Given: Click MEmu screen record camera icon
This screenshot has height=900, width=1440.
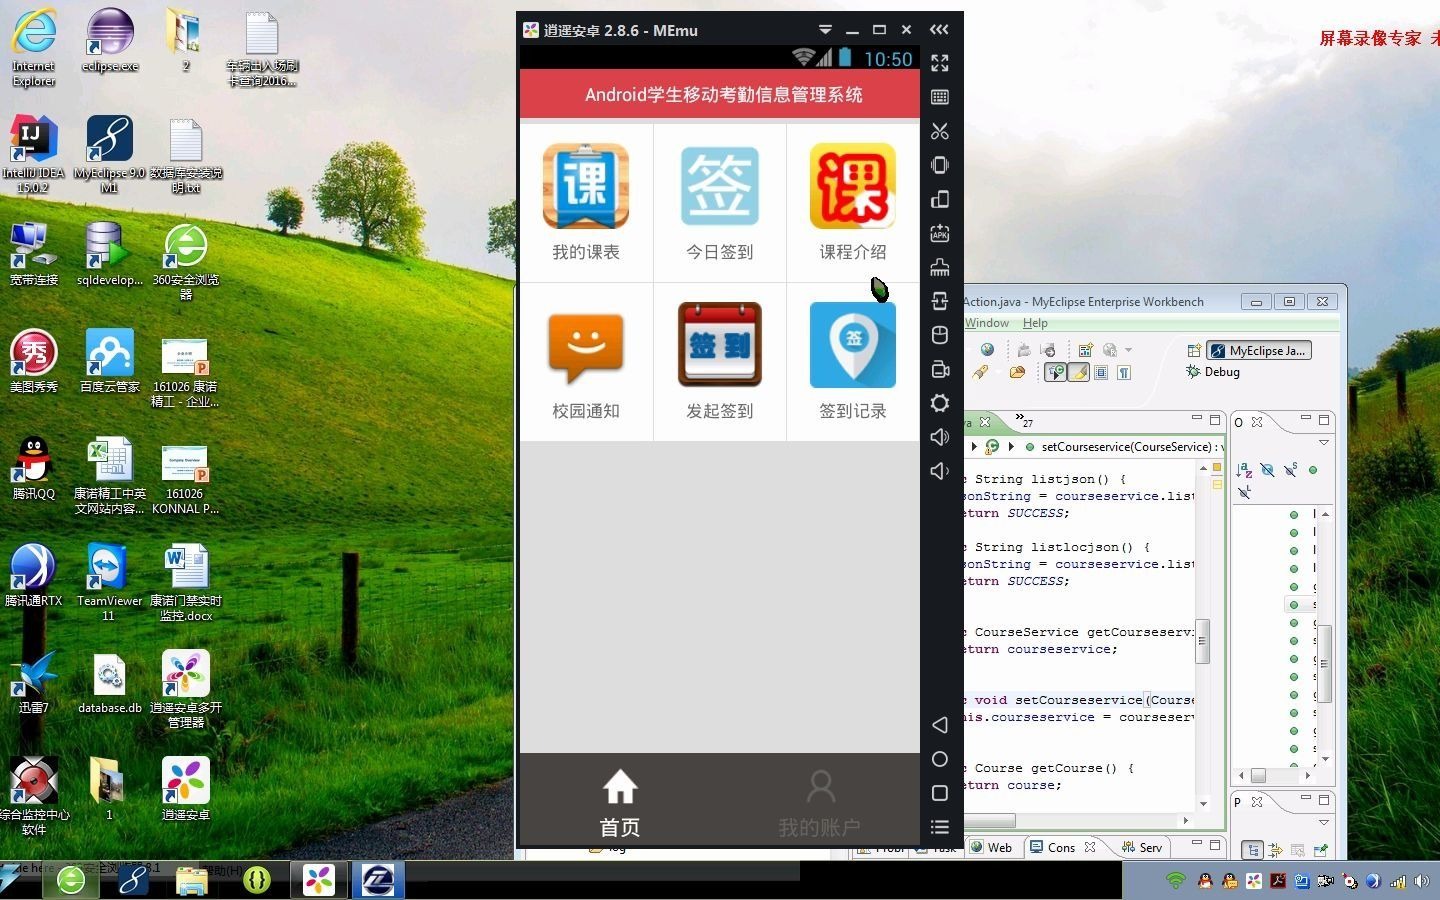Looking at the screenshot, I should click(940, 369).
